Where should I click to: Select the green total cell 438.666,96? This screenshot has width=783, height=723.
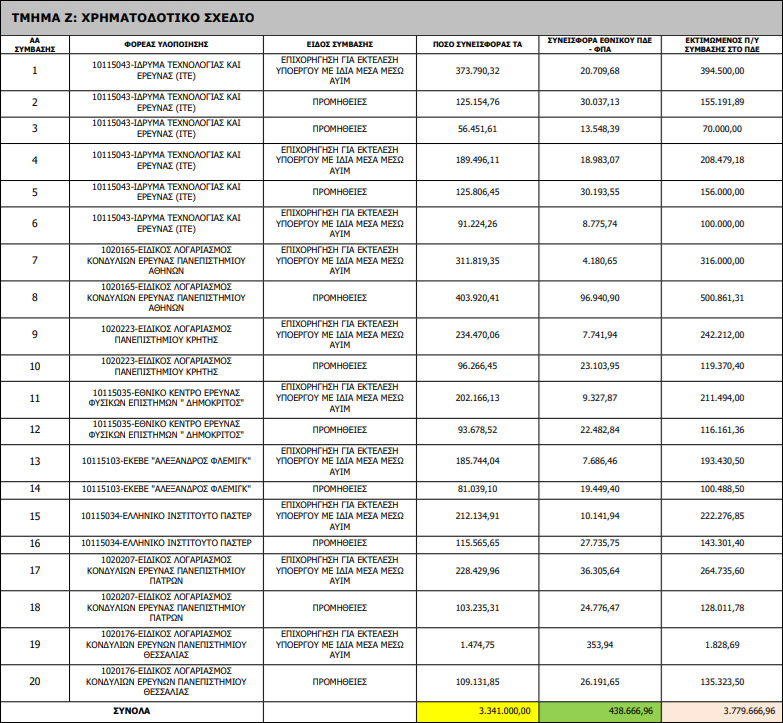click(x=599, y=710)
